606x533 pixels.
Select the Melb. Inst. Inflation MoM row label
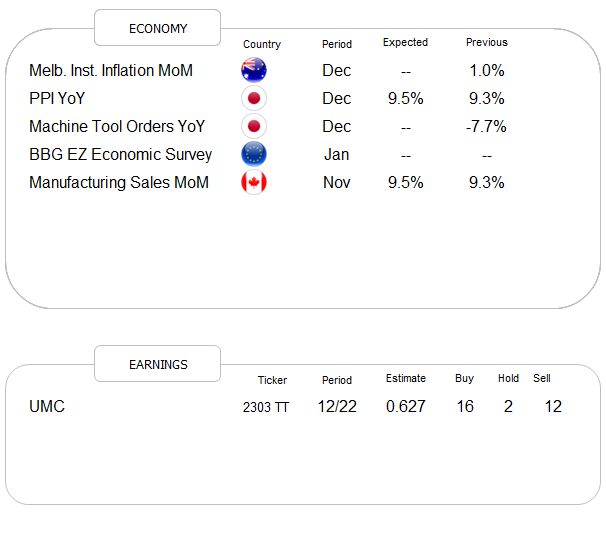(111, 70)
